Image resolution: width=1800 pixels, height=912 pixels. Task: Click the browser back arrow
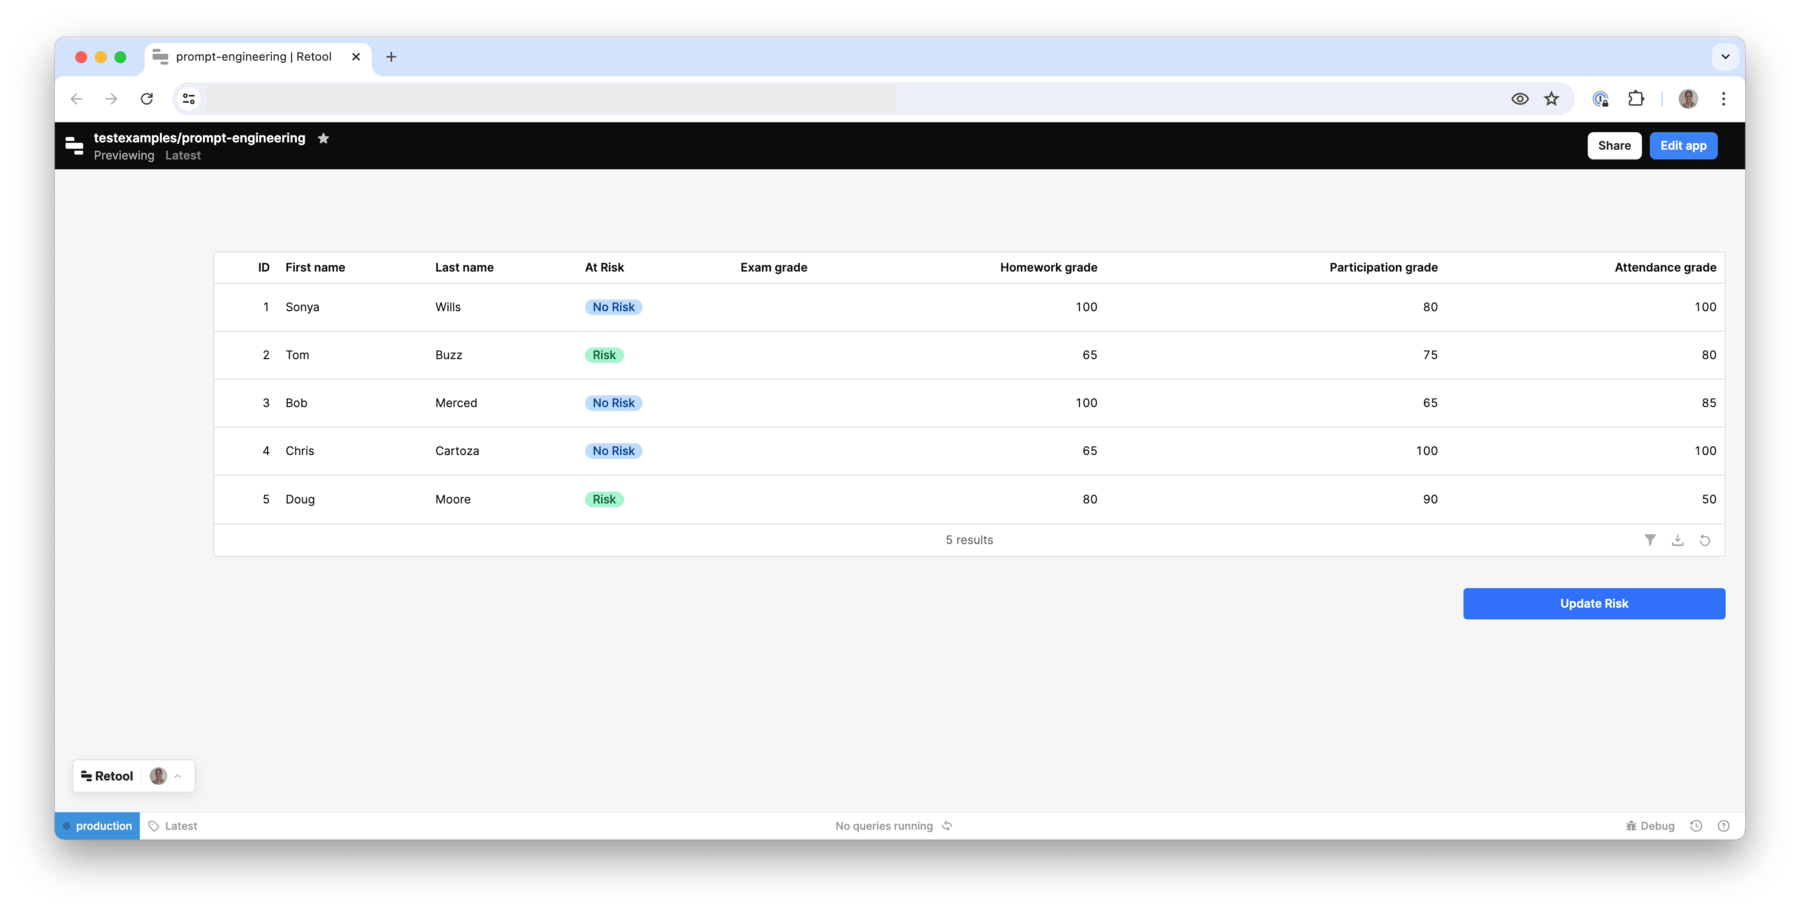point(77,99)
